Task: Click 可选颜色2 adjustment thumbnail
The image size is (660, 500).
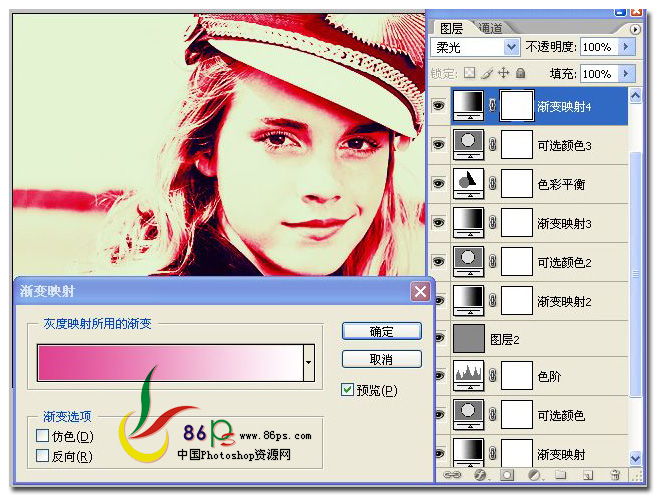Action: [x=468, y=261]
